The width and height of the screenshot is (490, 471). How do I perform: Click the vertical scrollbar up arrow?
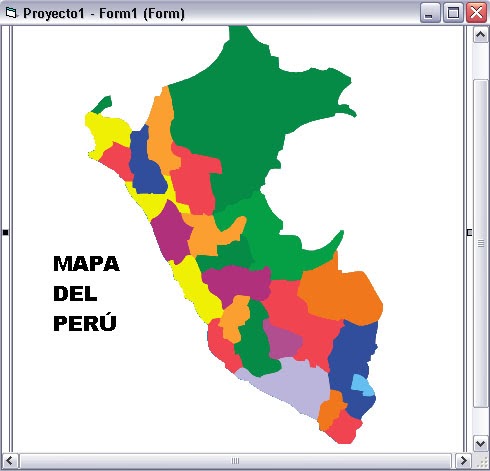[480, 35]
